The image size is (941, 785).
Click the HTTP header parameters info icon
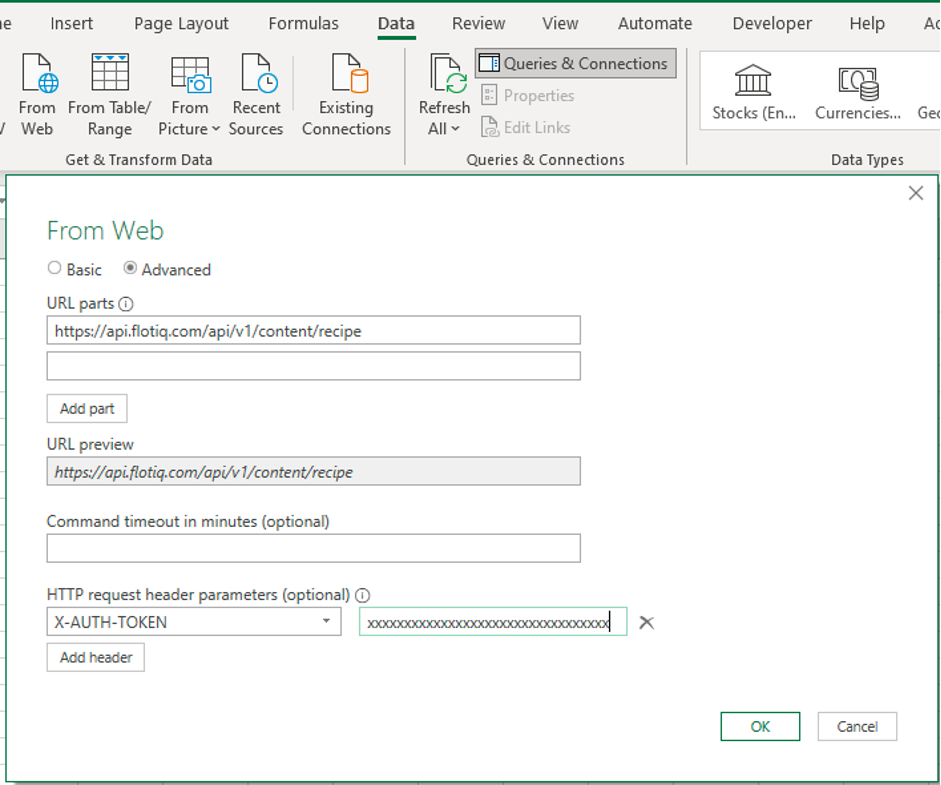coord(362,595)
